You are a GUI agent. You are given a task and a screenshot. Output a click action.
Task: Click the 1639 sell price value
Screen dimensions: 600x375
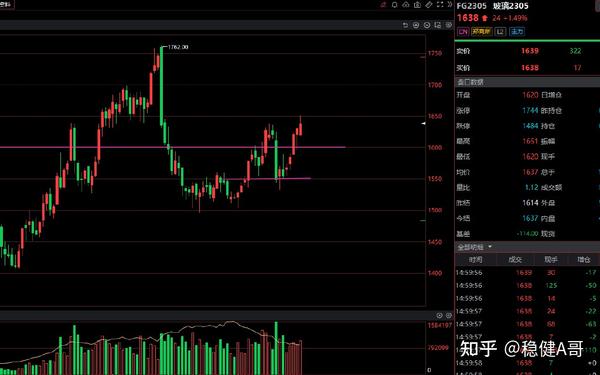click(530, 51)
